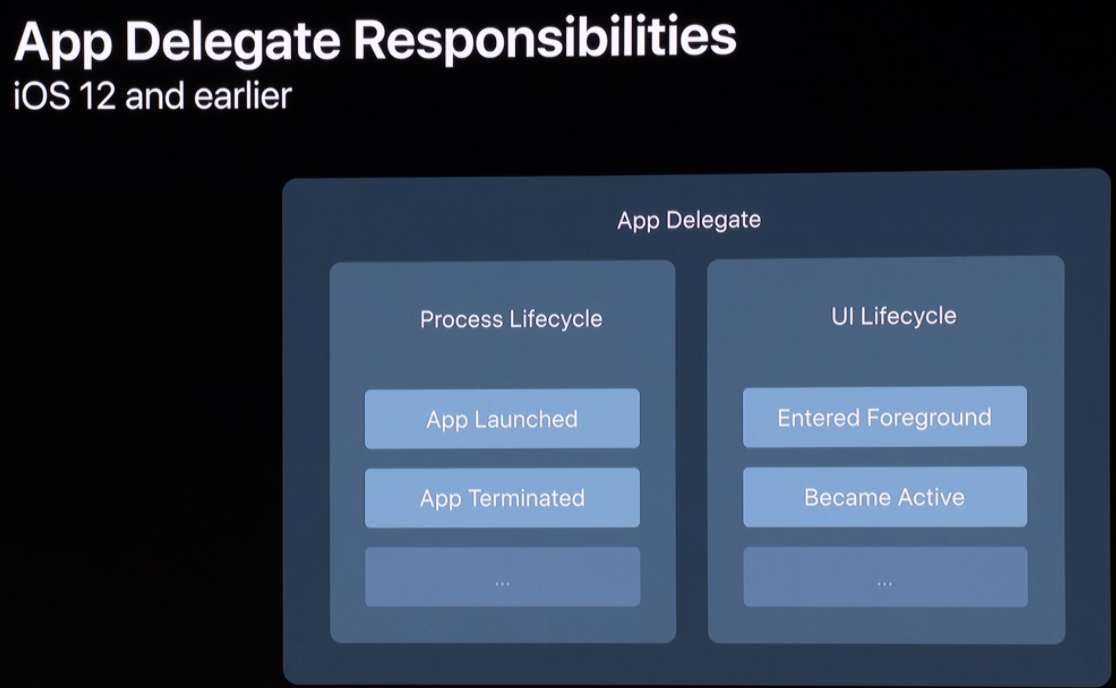Select the App Terminated box
The image size is (1116, 688).
[x=502, y=497]
